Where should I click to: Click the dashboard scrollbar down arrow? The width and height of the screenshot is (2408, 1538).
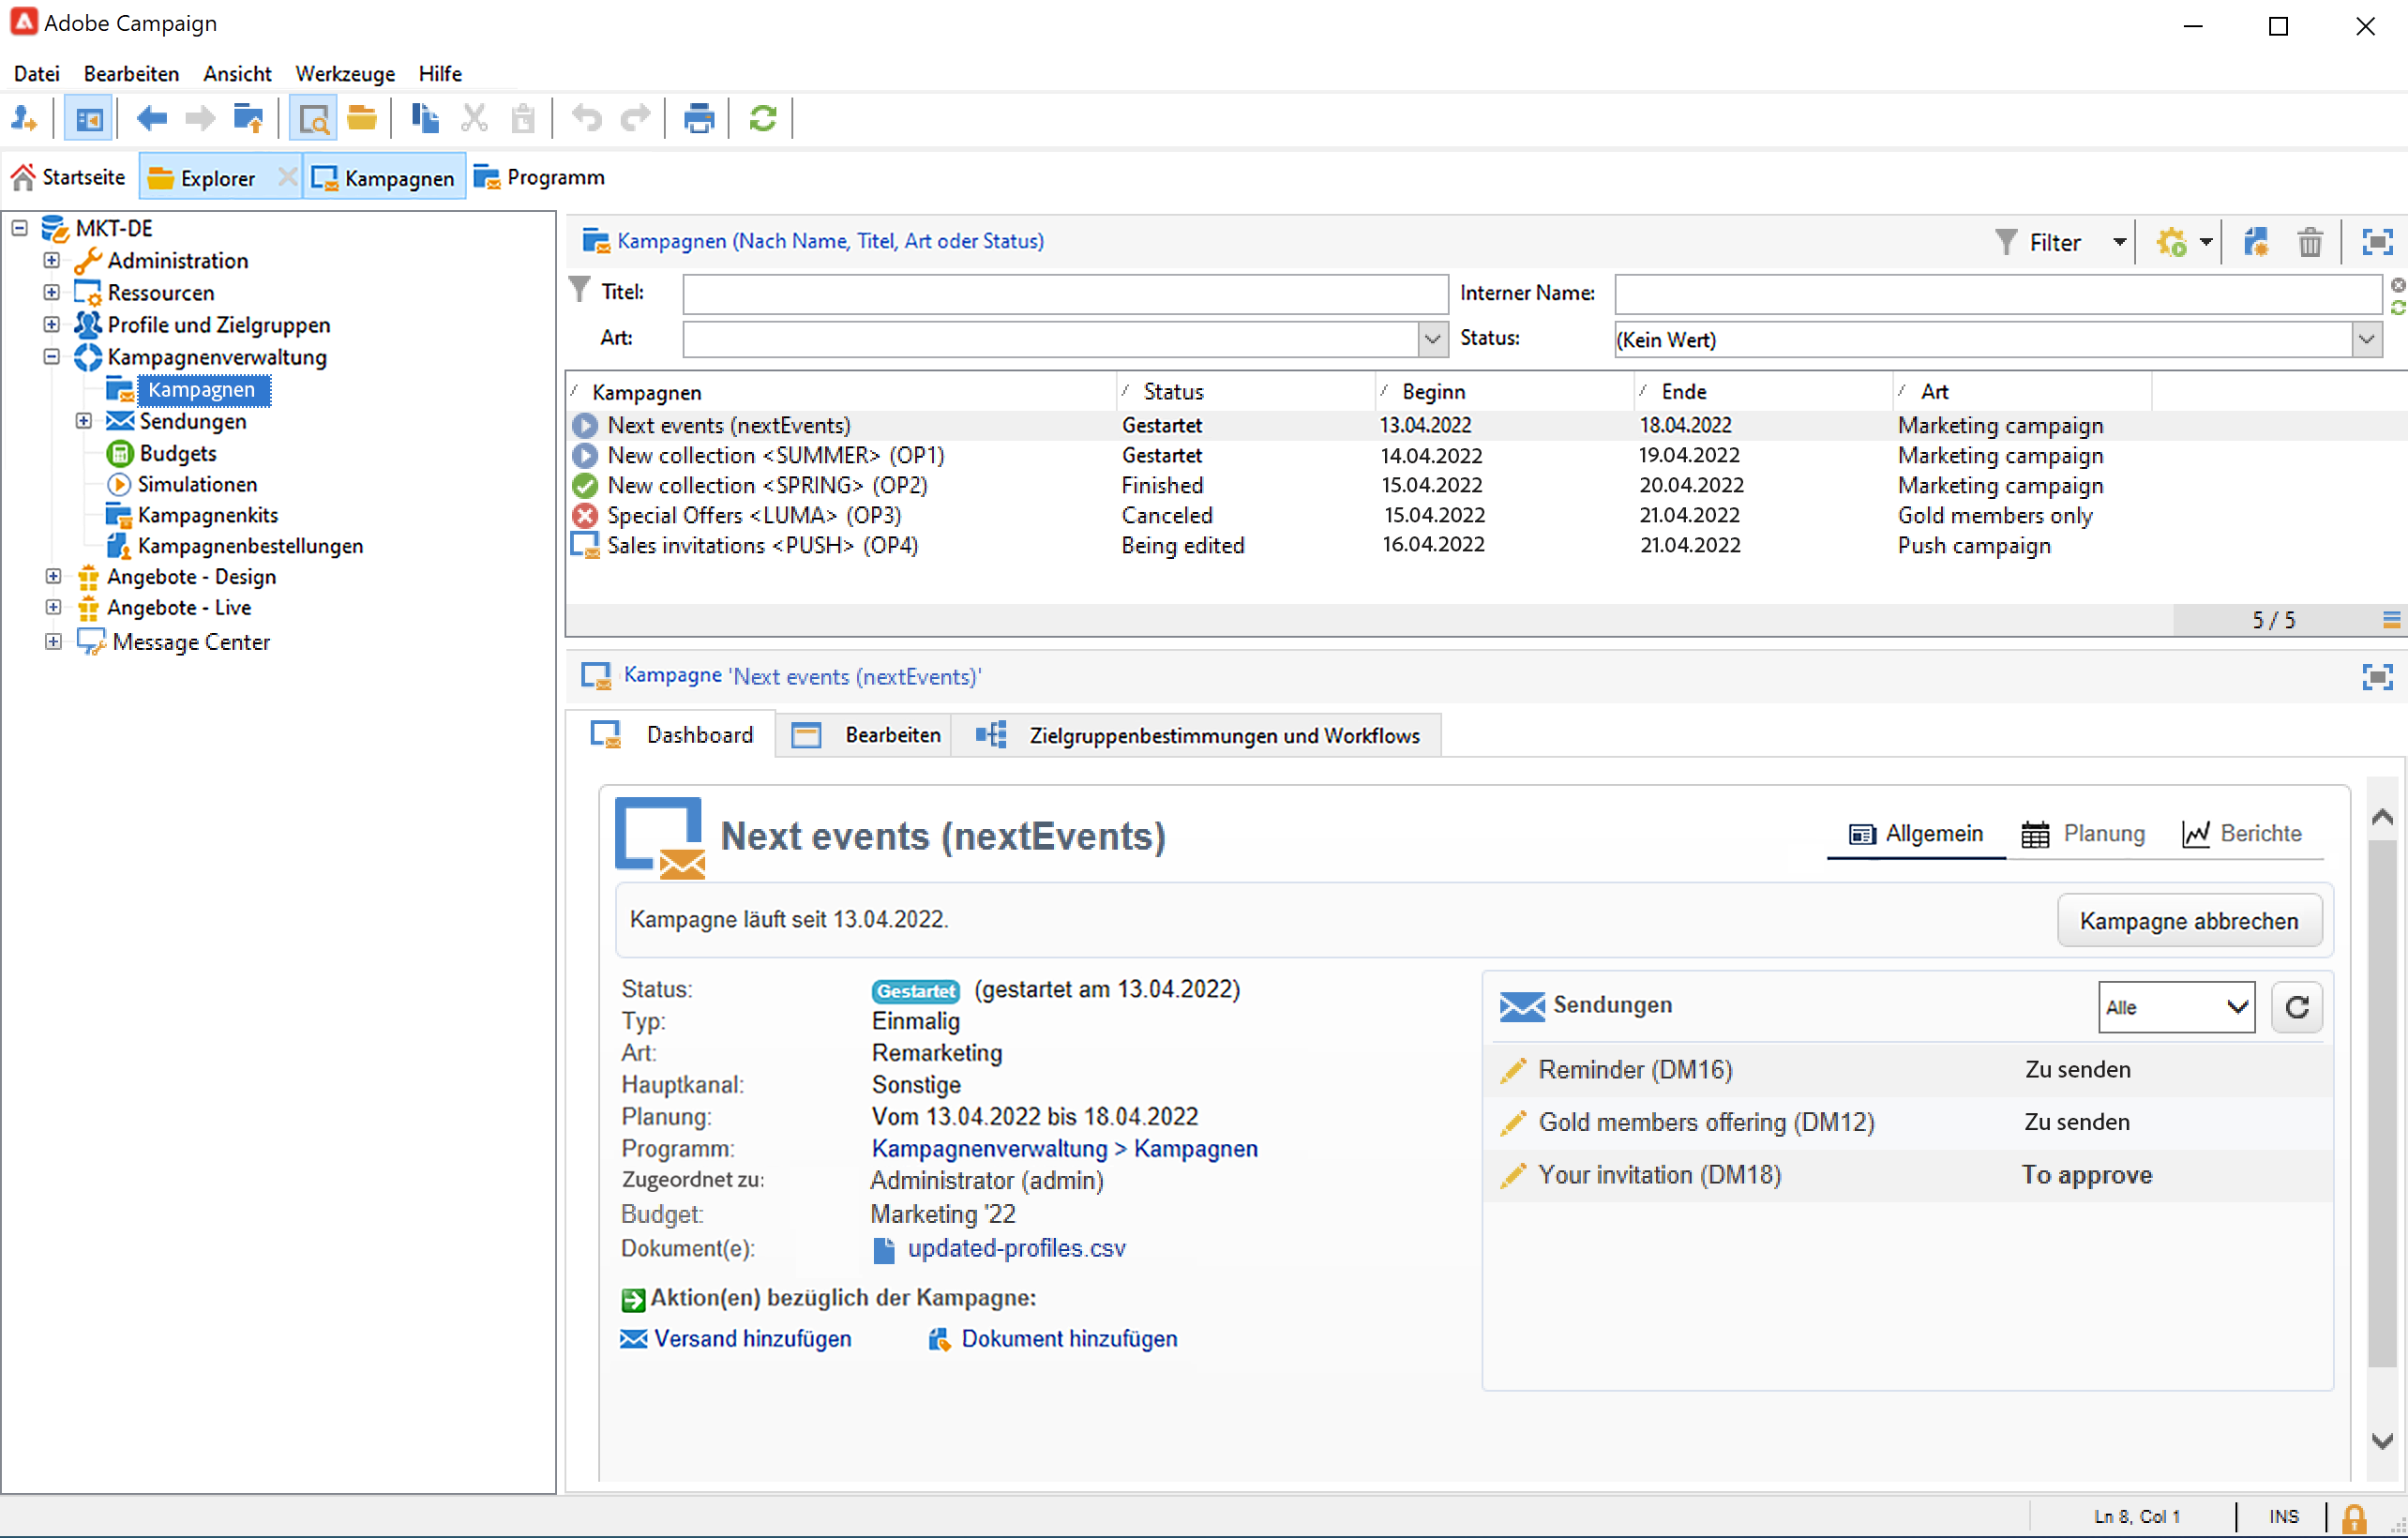click(x=2383, y=1441)
